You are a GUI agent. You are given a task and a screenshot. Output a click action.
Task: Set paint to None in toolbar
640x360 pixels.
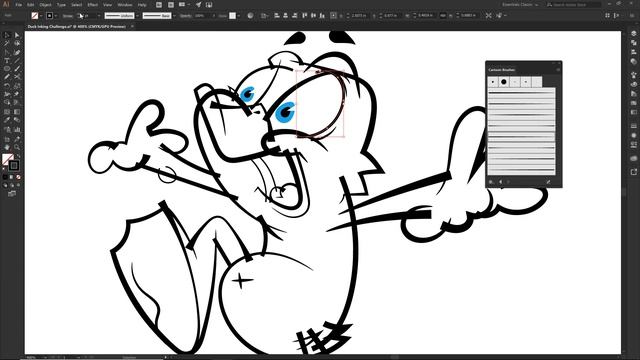(x=18, y=177)
